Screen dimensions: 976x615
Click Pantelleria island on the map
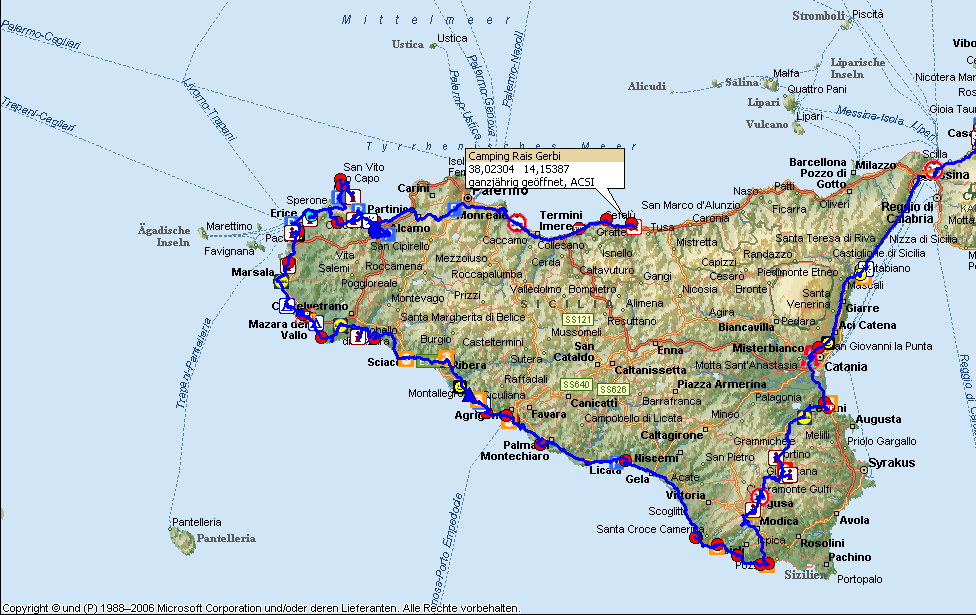tap(183, 540)
